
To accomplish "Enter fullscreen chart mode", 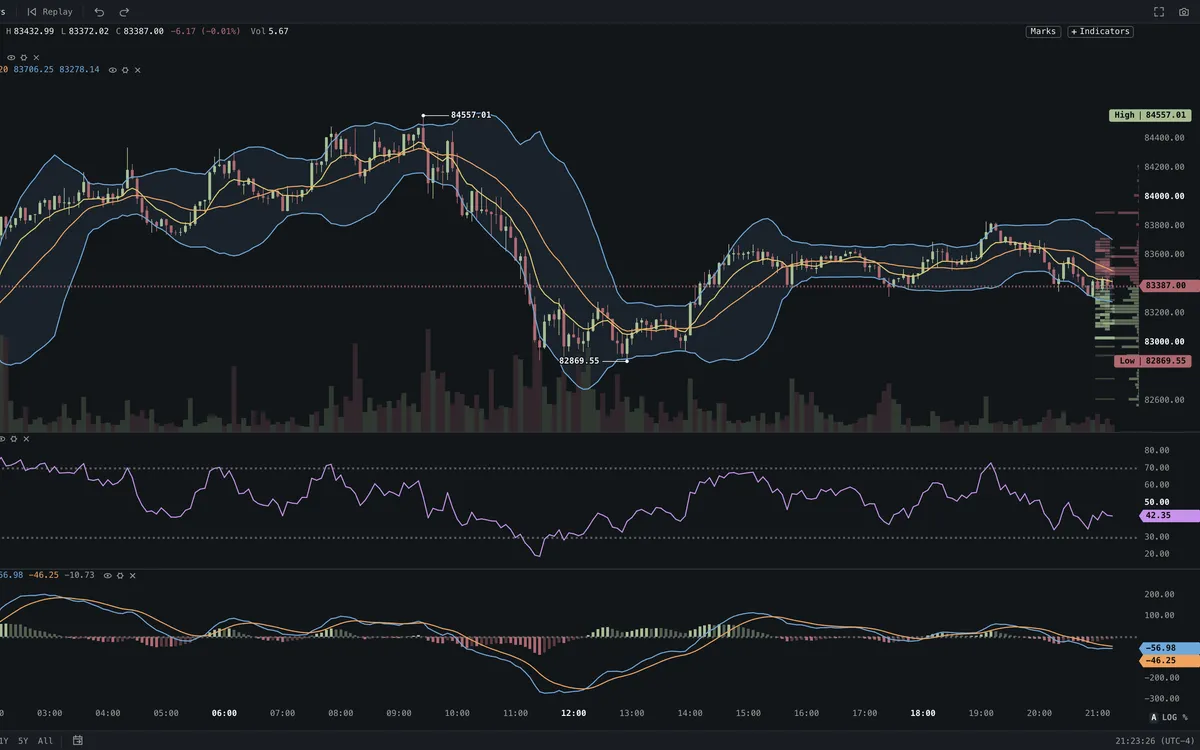I will [1159, 11].
